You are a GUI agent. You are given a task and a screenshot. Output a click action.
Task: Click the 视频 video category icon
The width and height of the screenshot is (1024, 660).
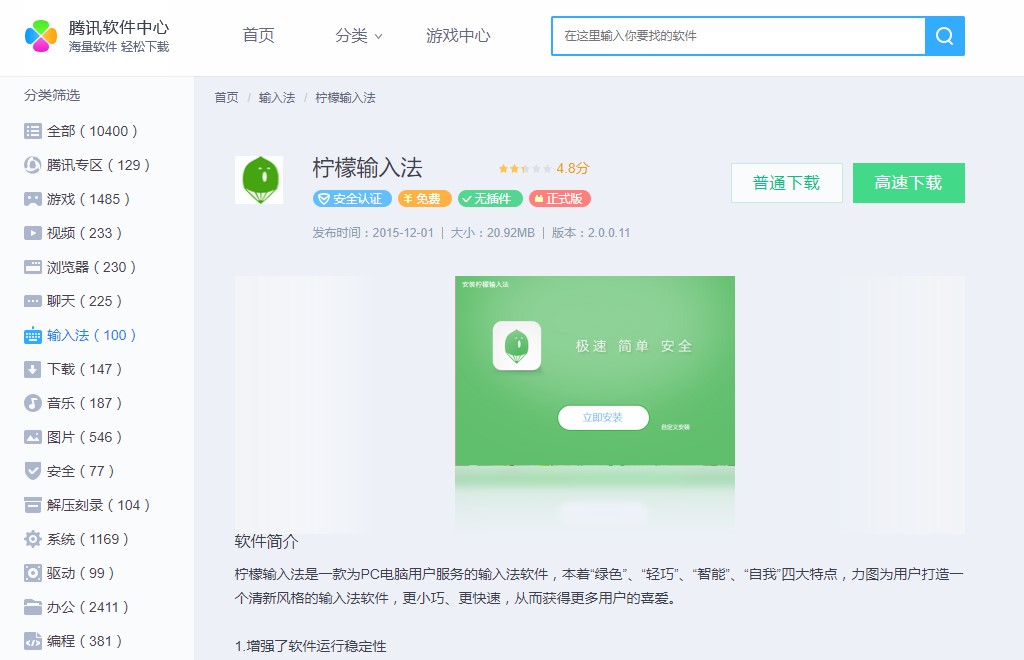click(32, 232)
